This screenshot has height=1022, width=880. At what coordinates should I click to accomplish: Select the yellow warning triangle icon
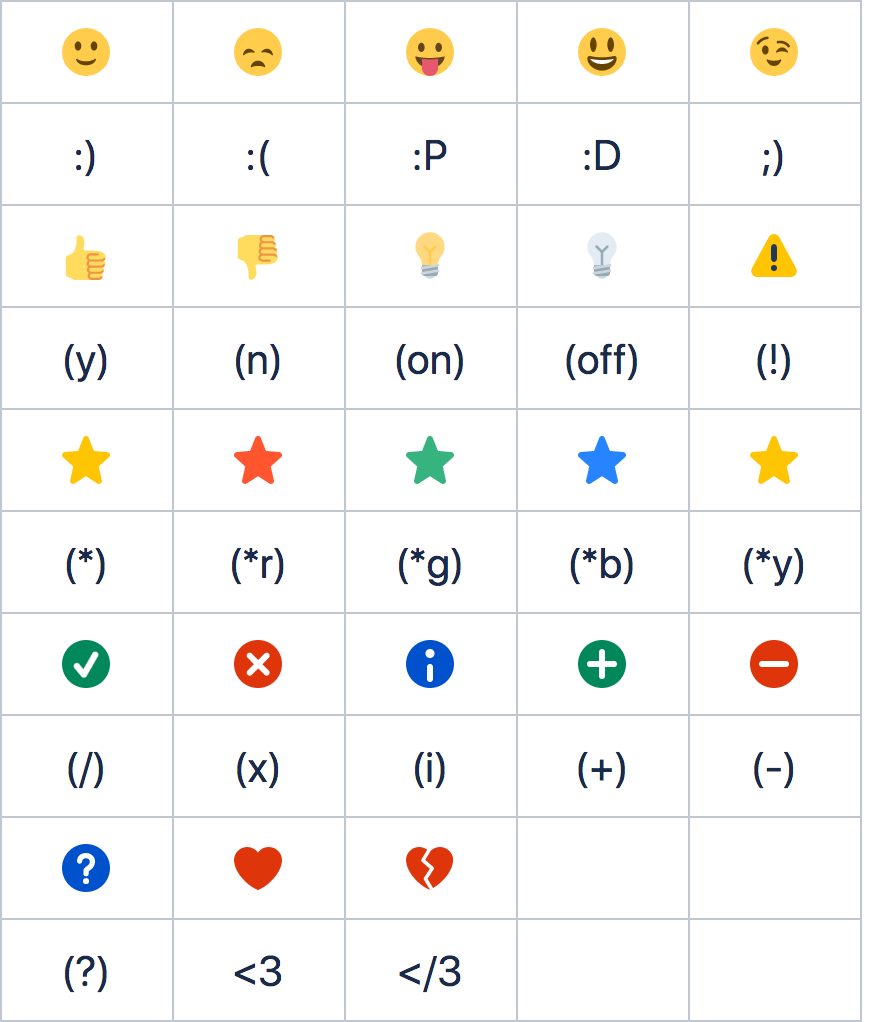(774, 256)
